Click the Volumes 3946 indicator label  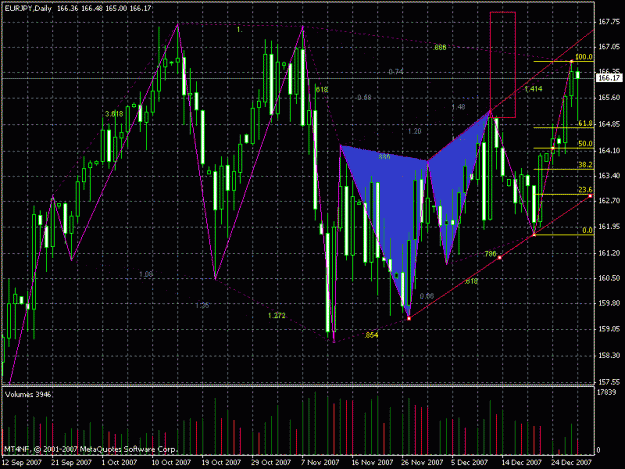[x=28, y=394]
